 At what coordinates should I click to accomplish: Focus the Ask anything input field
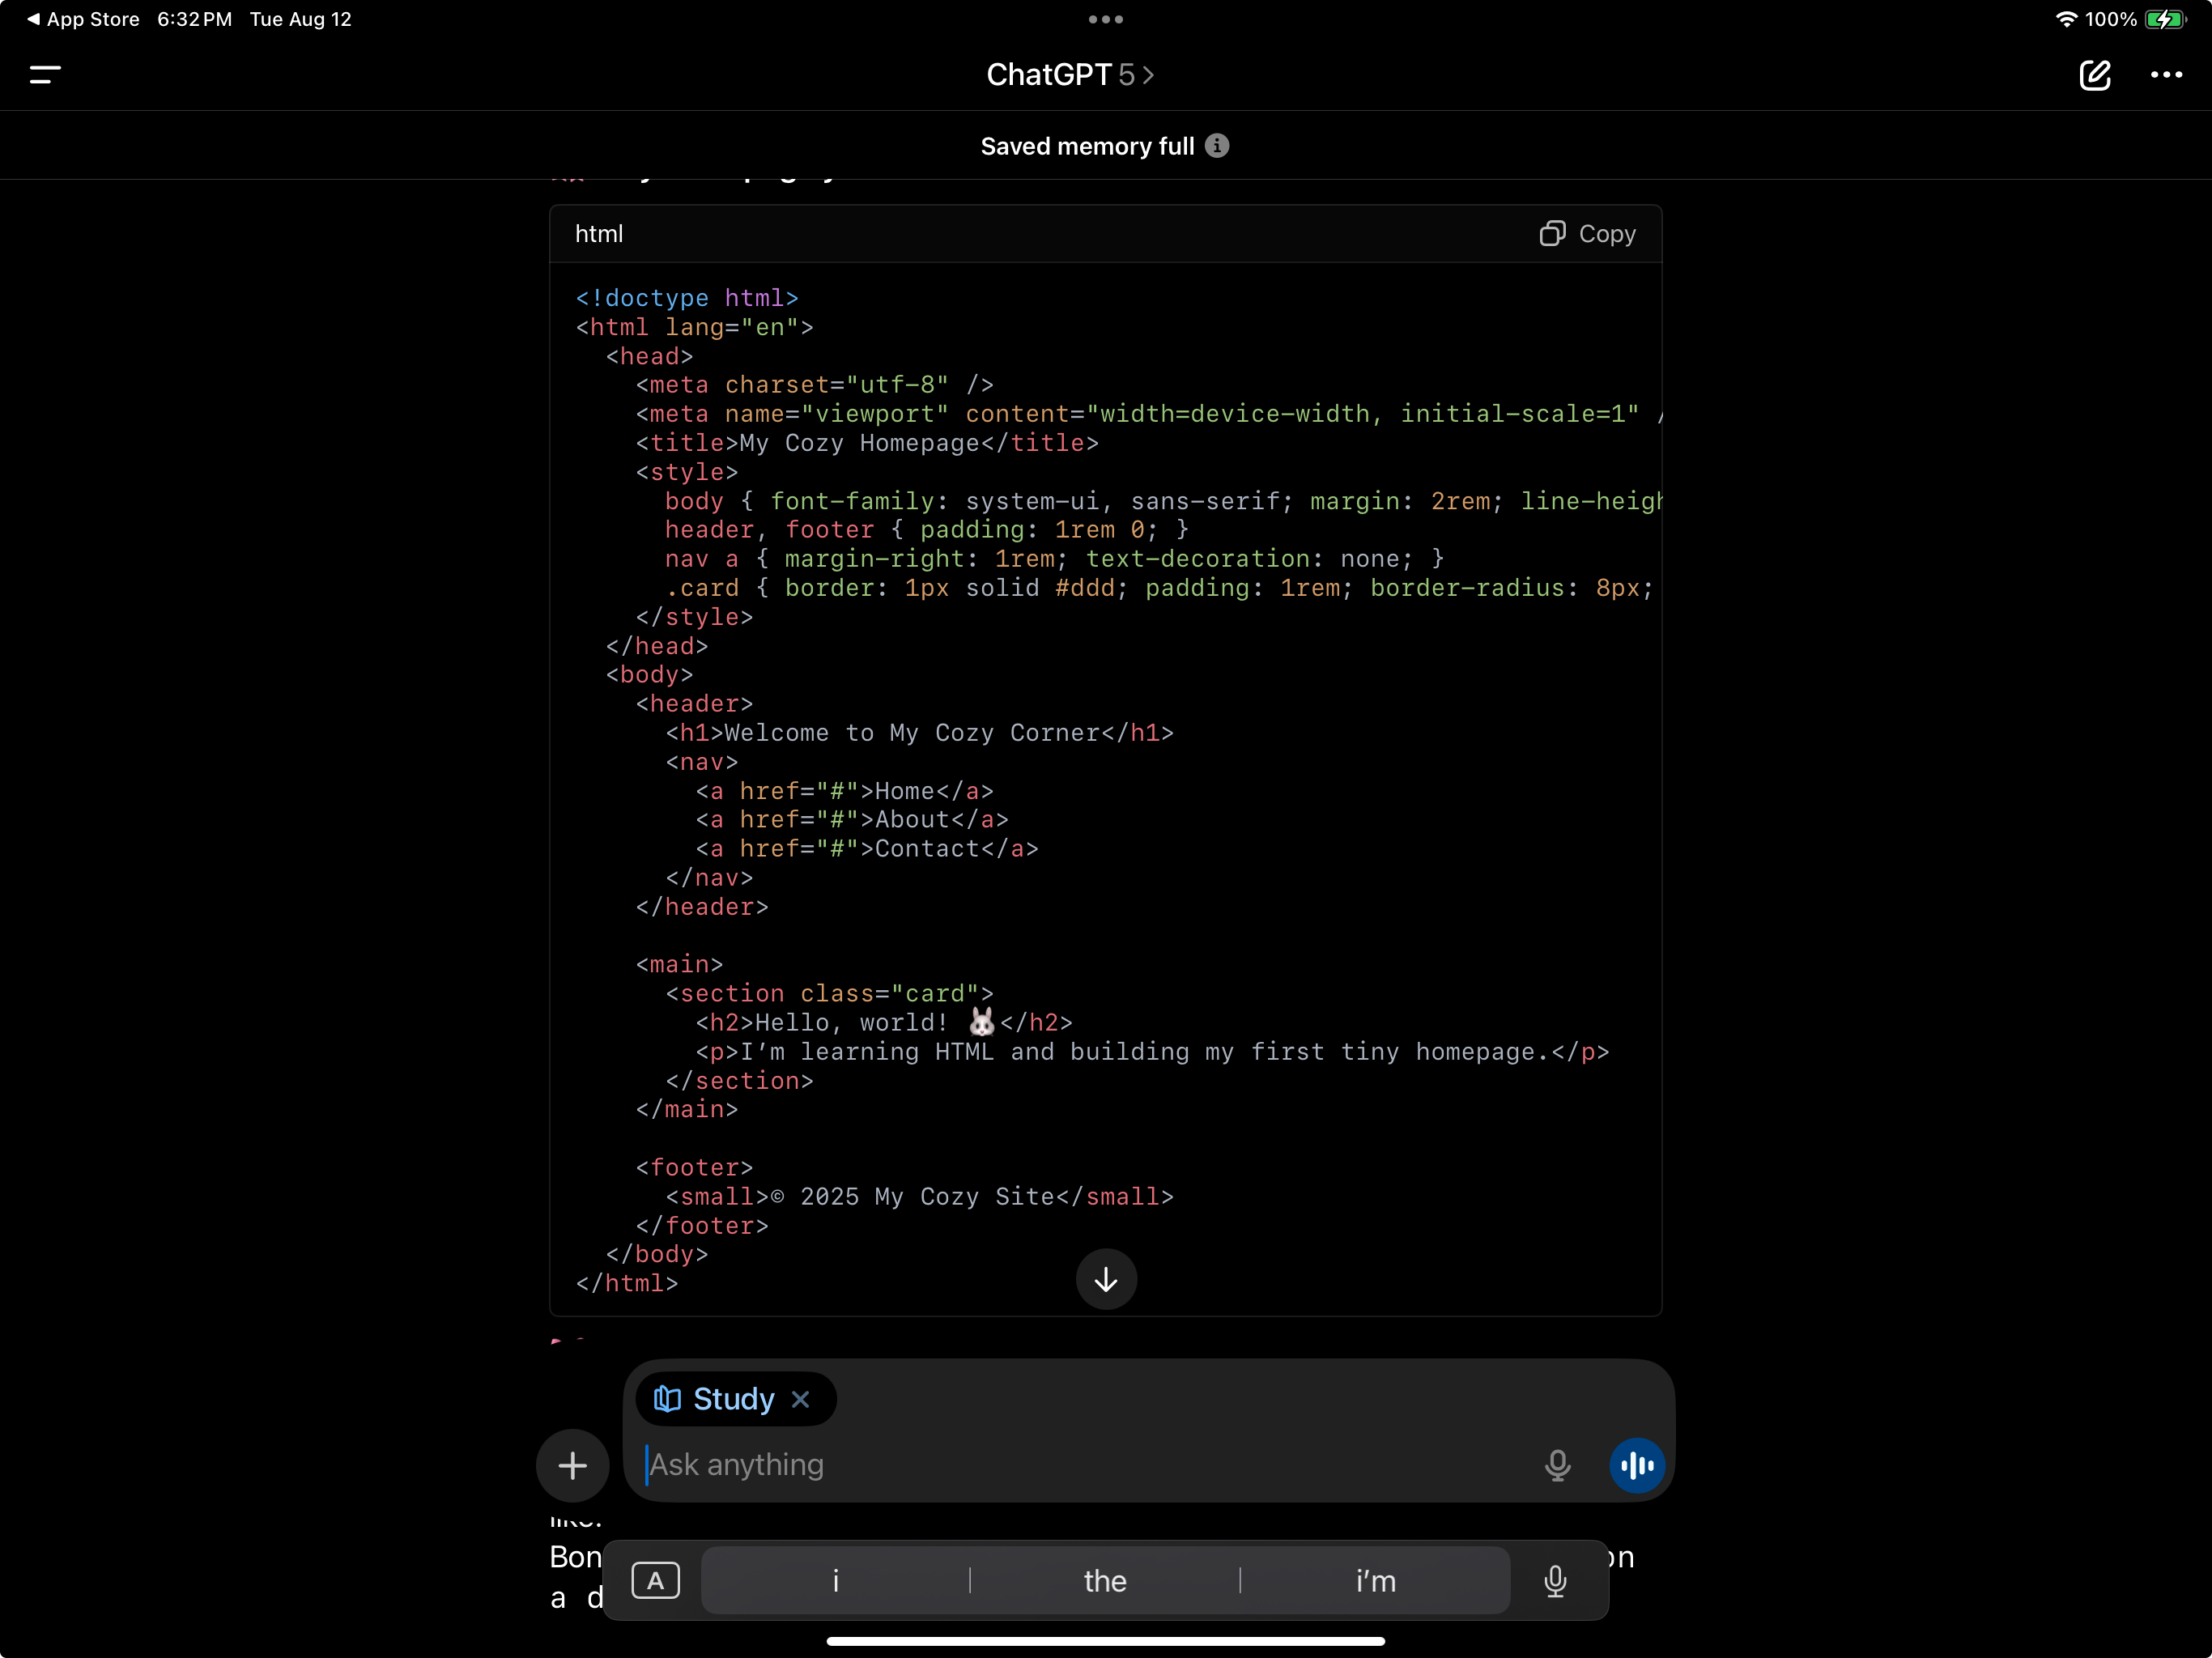tap(1085, 1465)
